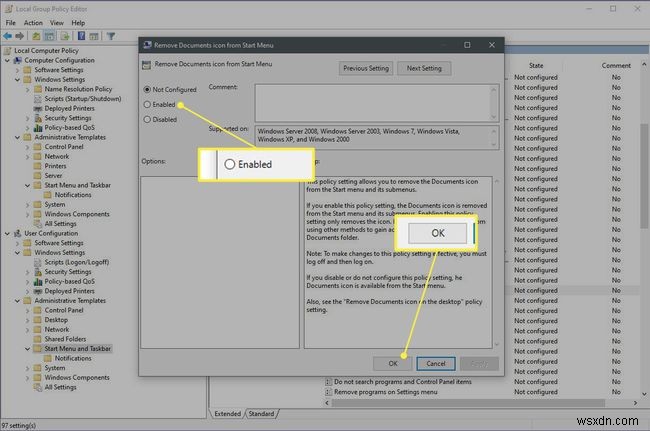This screenshot has width=650, height=431.
Task: Open the File menu
Action: (11, 23)
